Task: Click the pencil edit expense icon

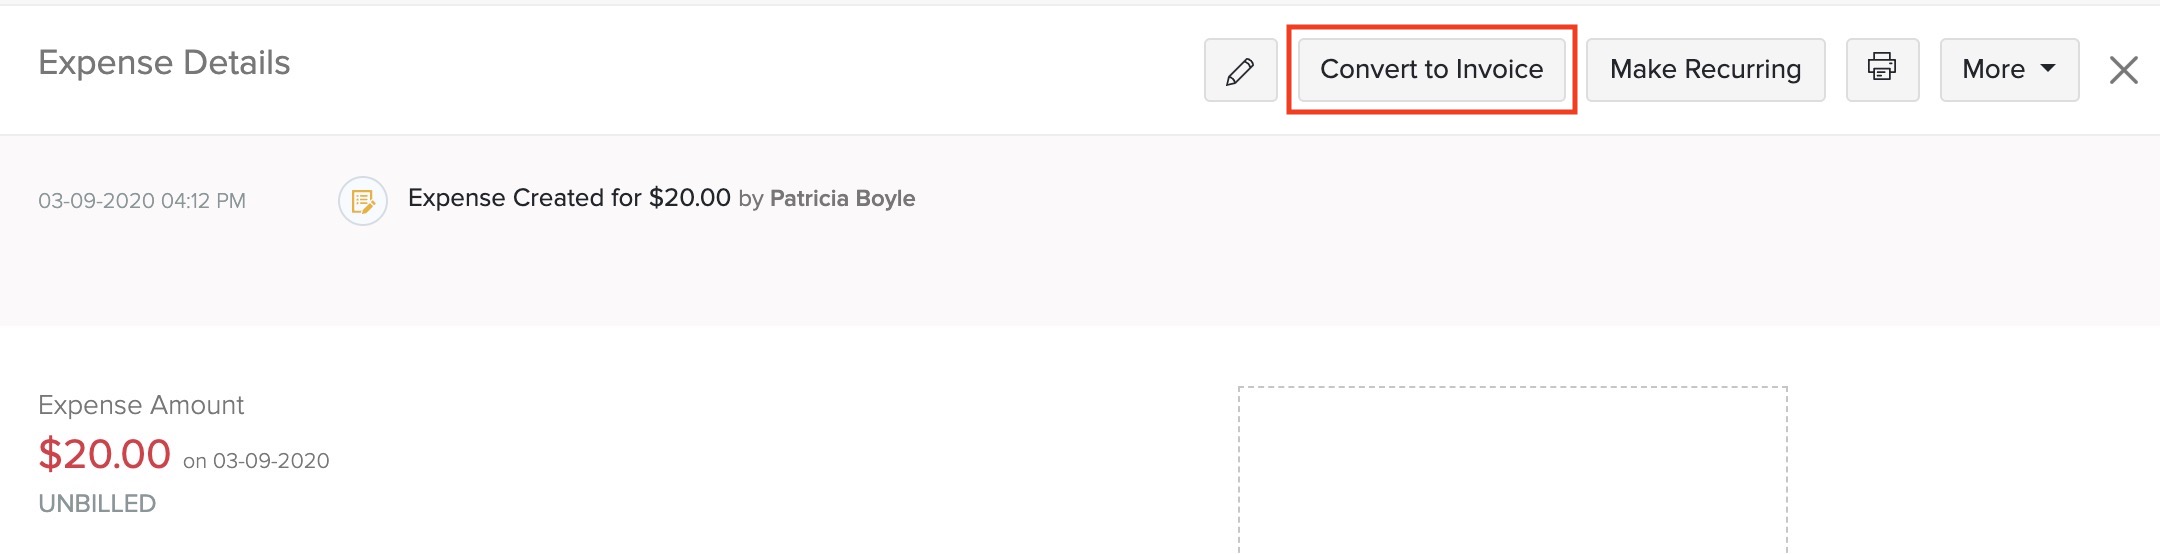Action: [1240, 70]
